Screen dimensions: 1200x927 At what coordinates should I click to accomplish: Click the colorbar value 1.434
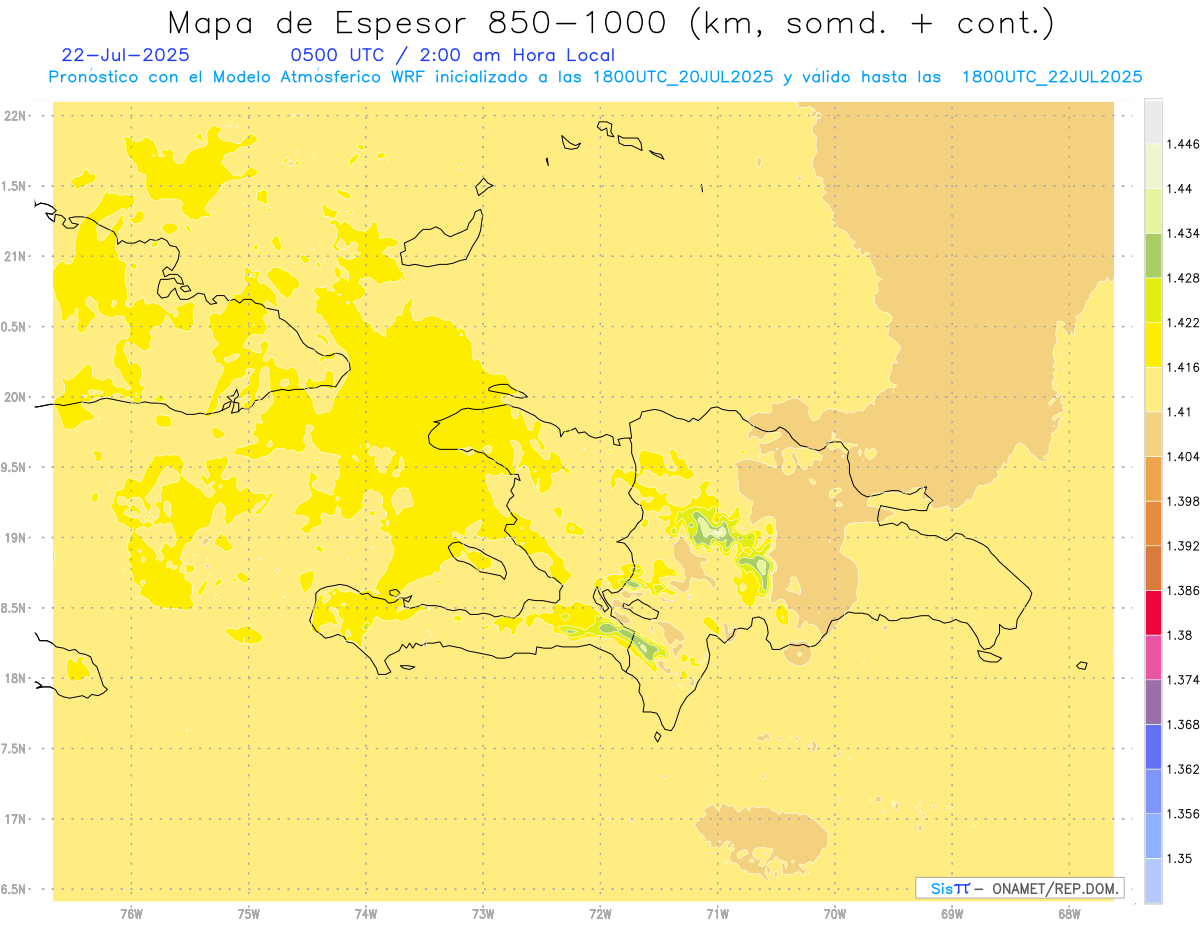click(1184, 233)
